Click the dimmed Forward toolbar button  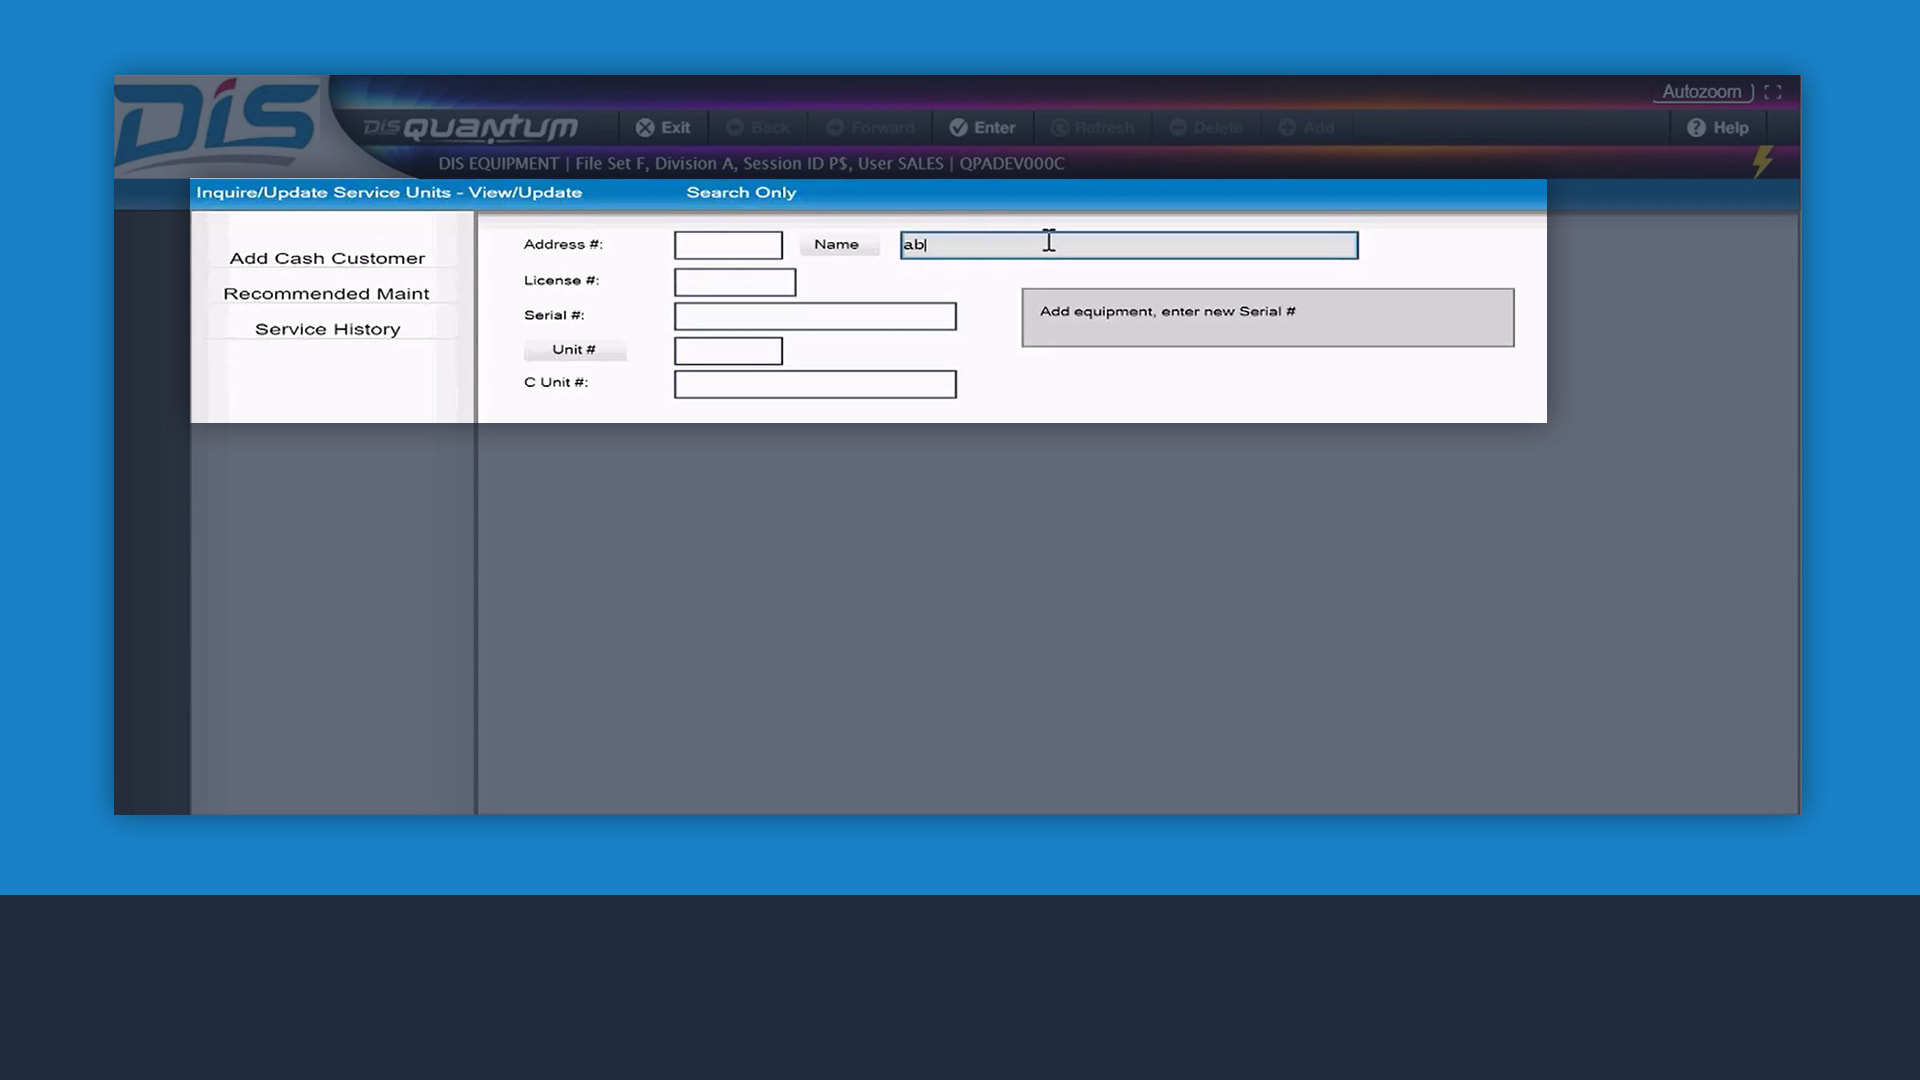870,127
